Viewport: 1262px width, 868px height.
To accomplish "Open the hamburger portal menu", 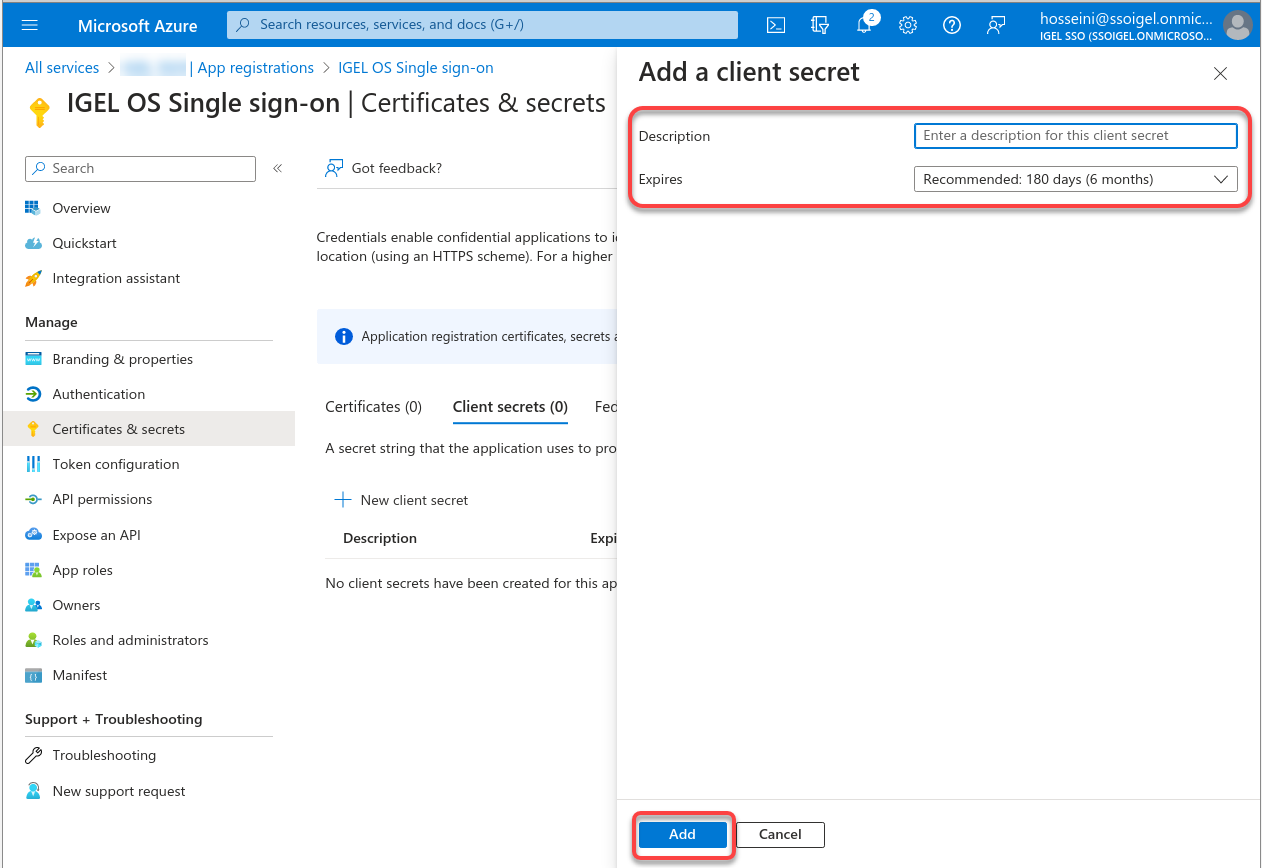I will point(29,25).
